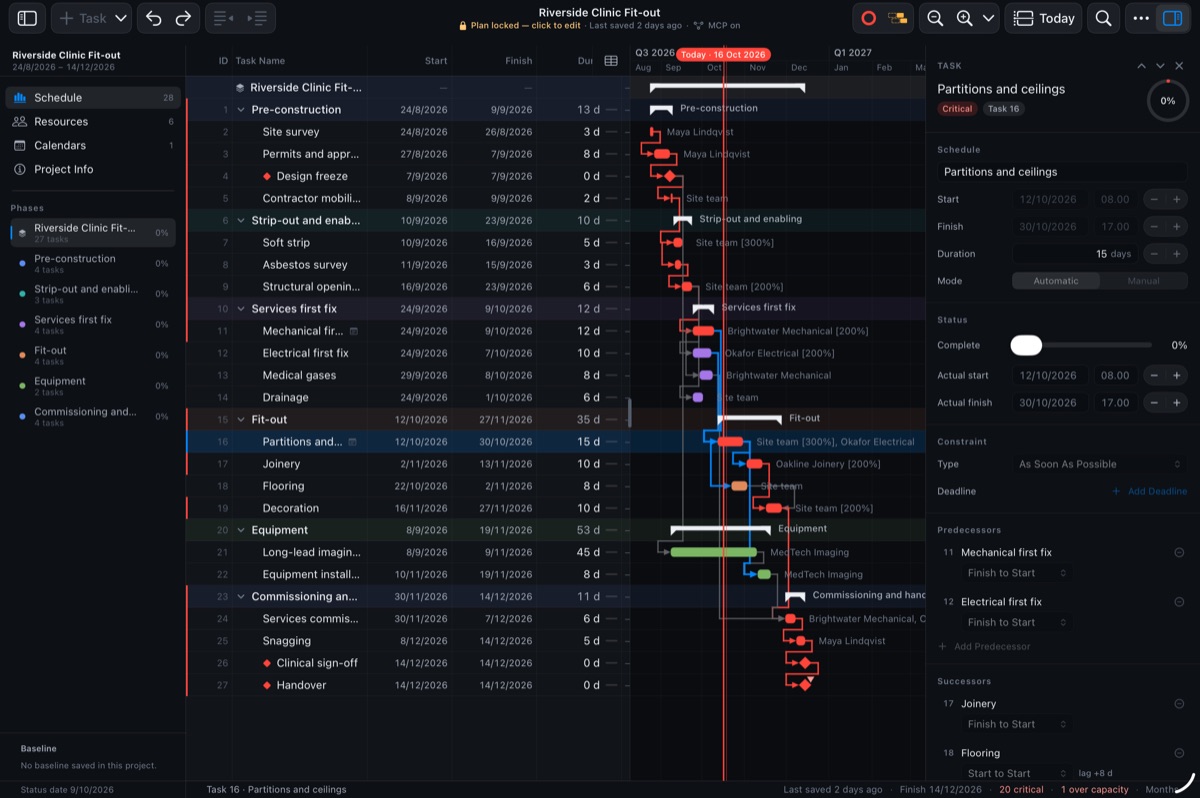Open the add Task dropdown arrow
1200x798 pixels.
point(121,18)
